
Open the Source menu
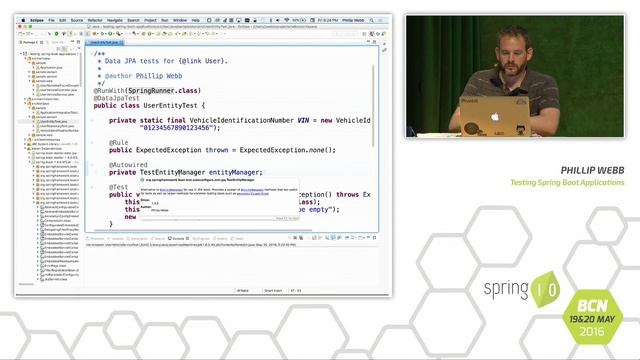click(77, 20)
